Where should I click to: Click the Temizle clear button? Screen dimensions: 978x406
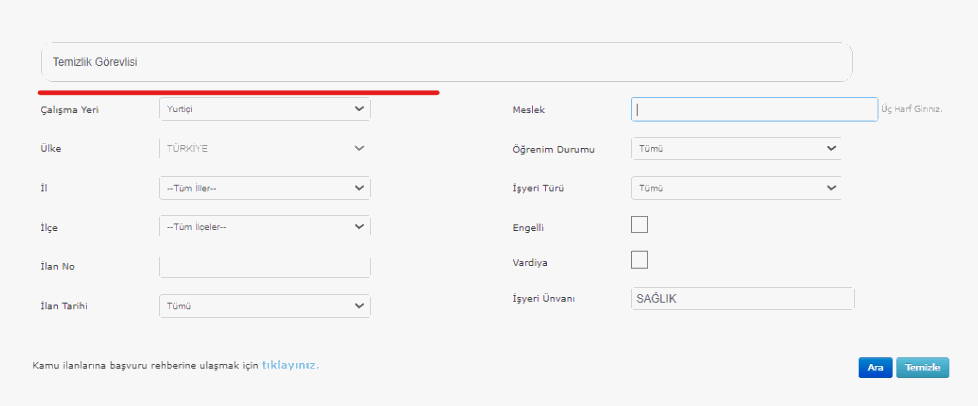(922, 368)
